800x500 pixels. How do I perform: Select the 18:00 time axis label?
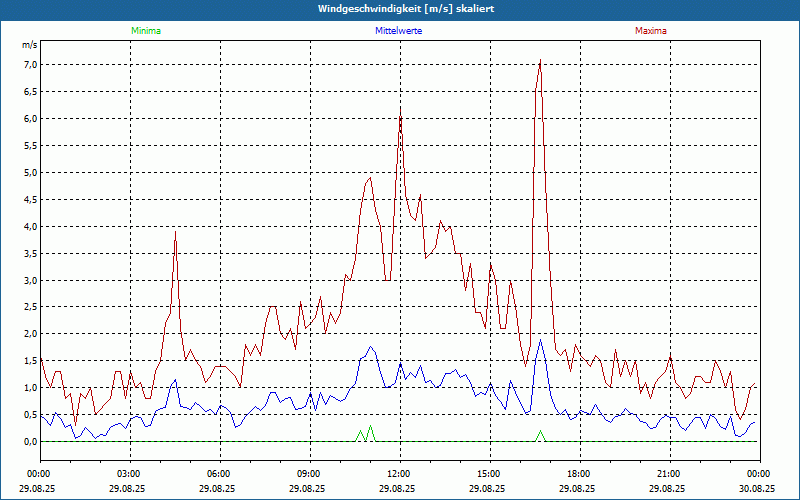coord(579,473)
